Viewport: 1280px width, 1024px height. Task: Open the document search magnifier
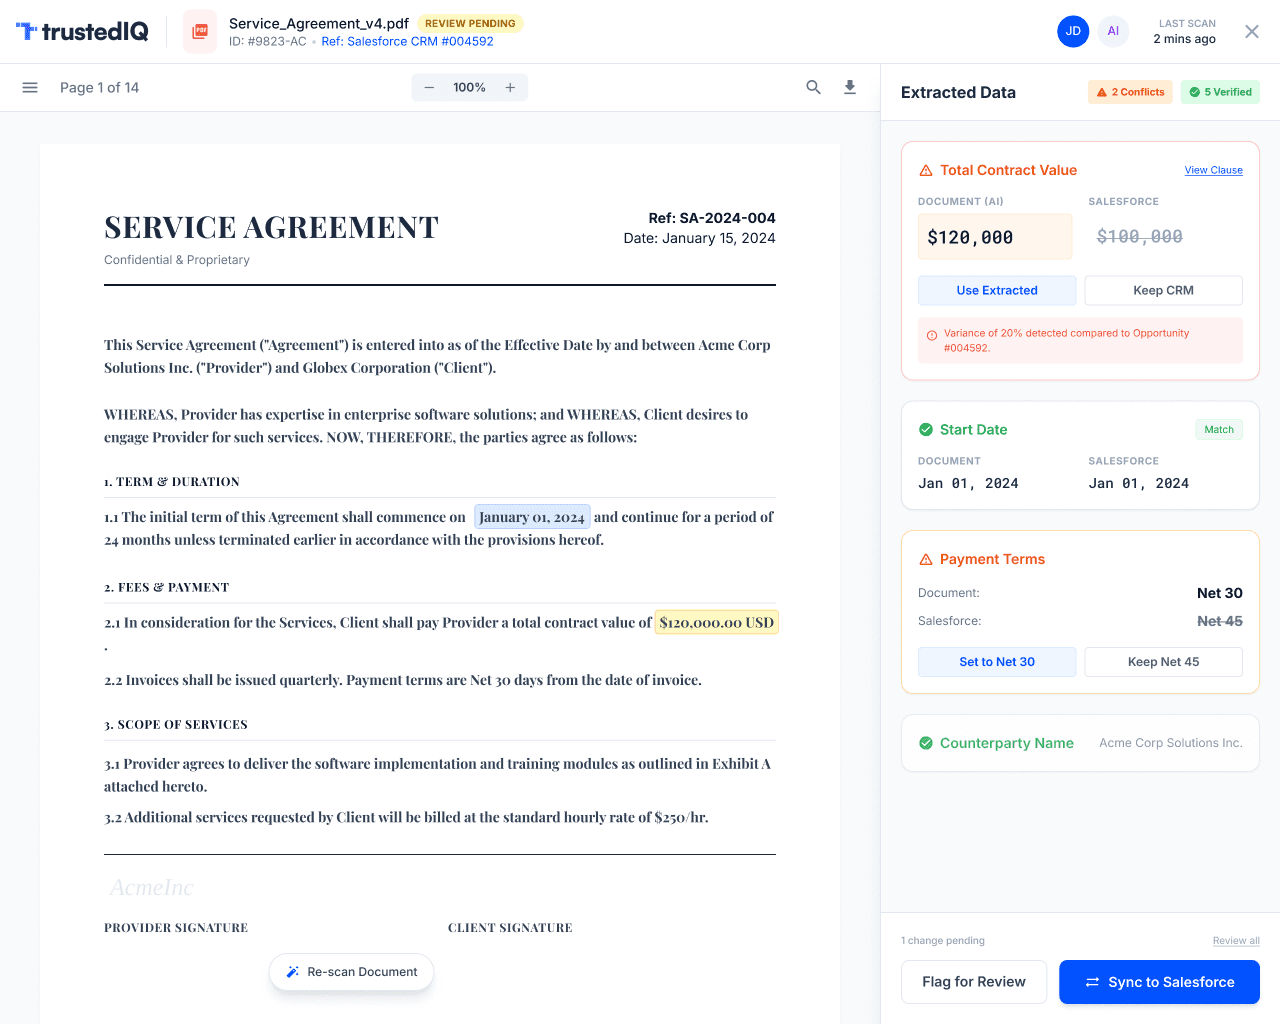point(814,88)
